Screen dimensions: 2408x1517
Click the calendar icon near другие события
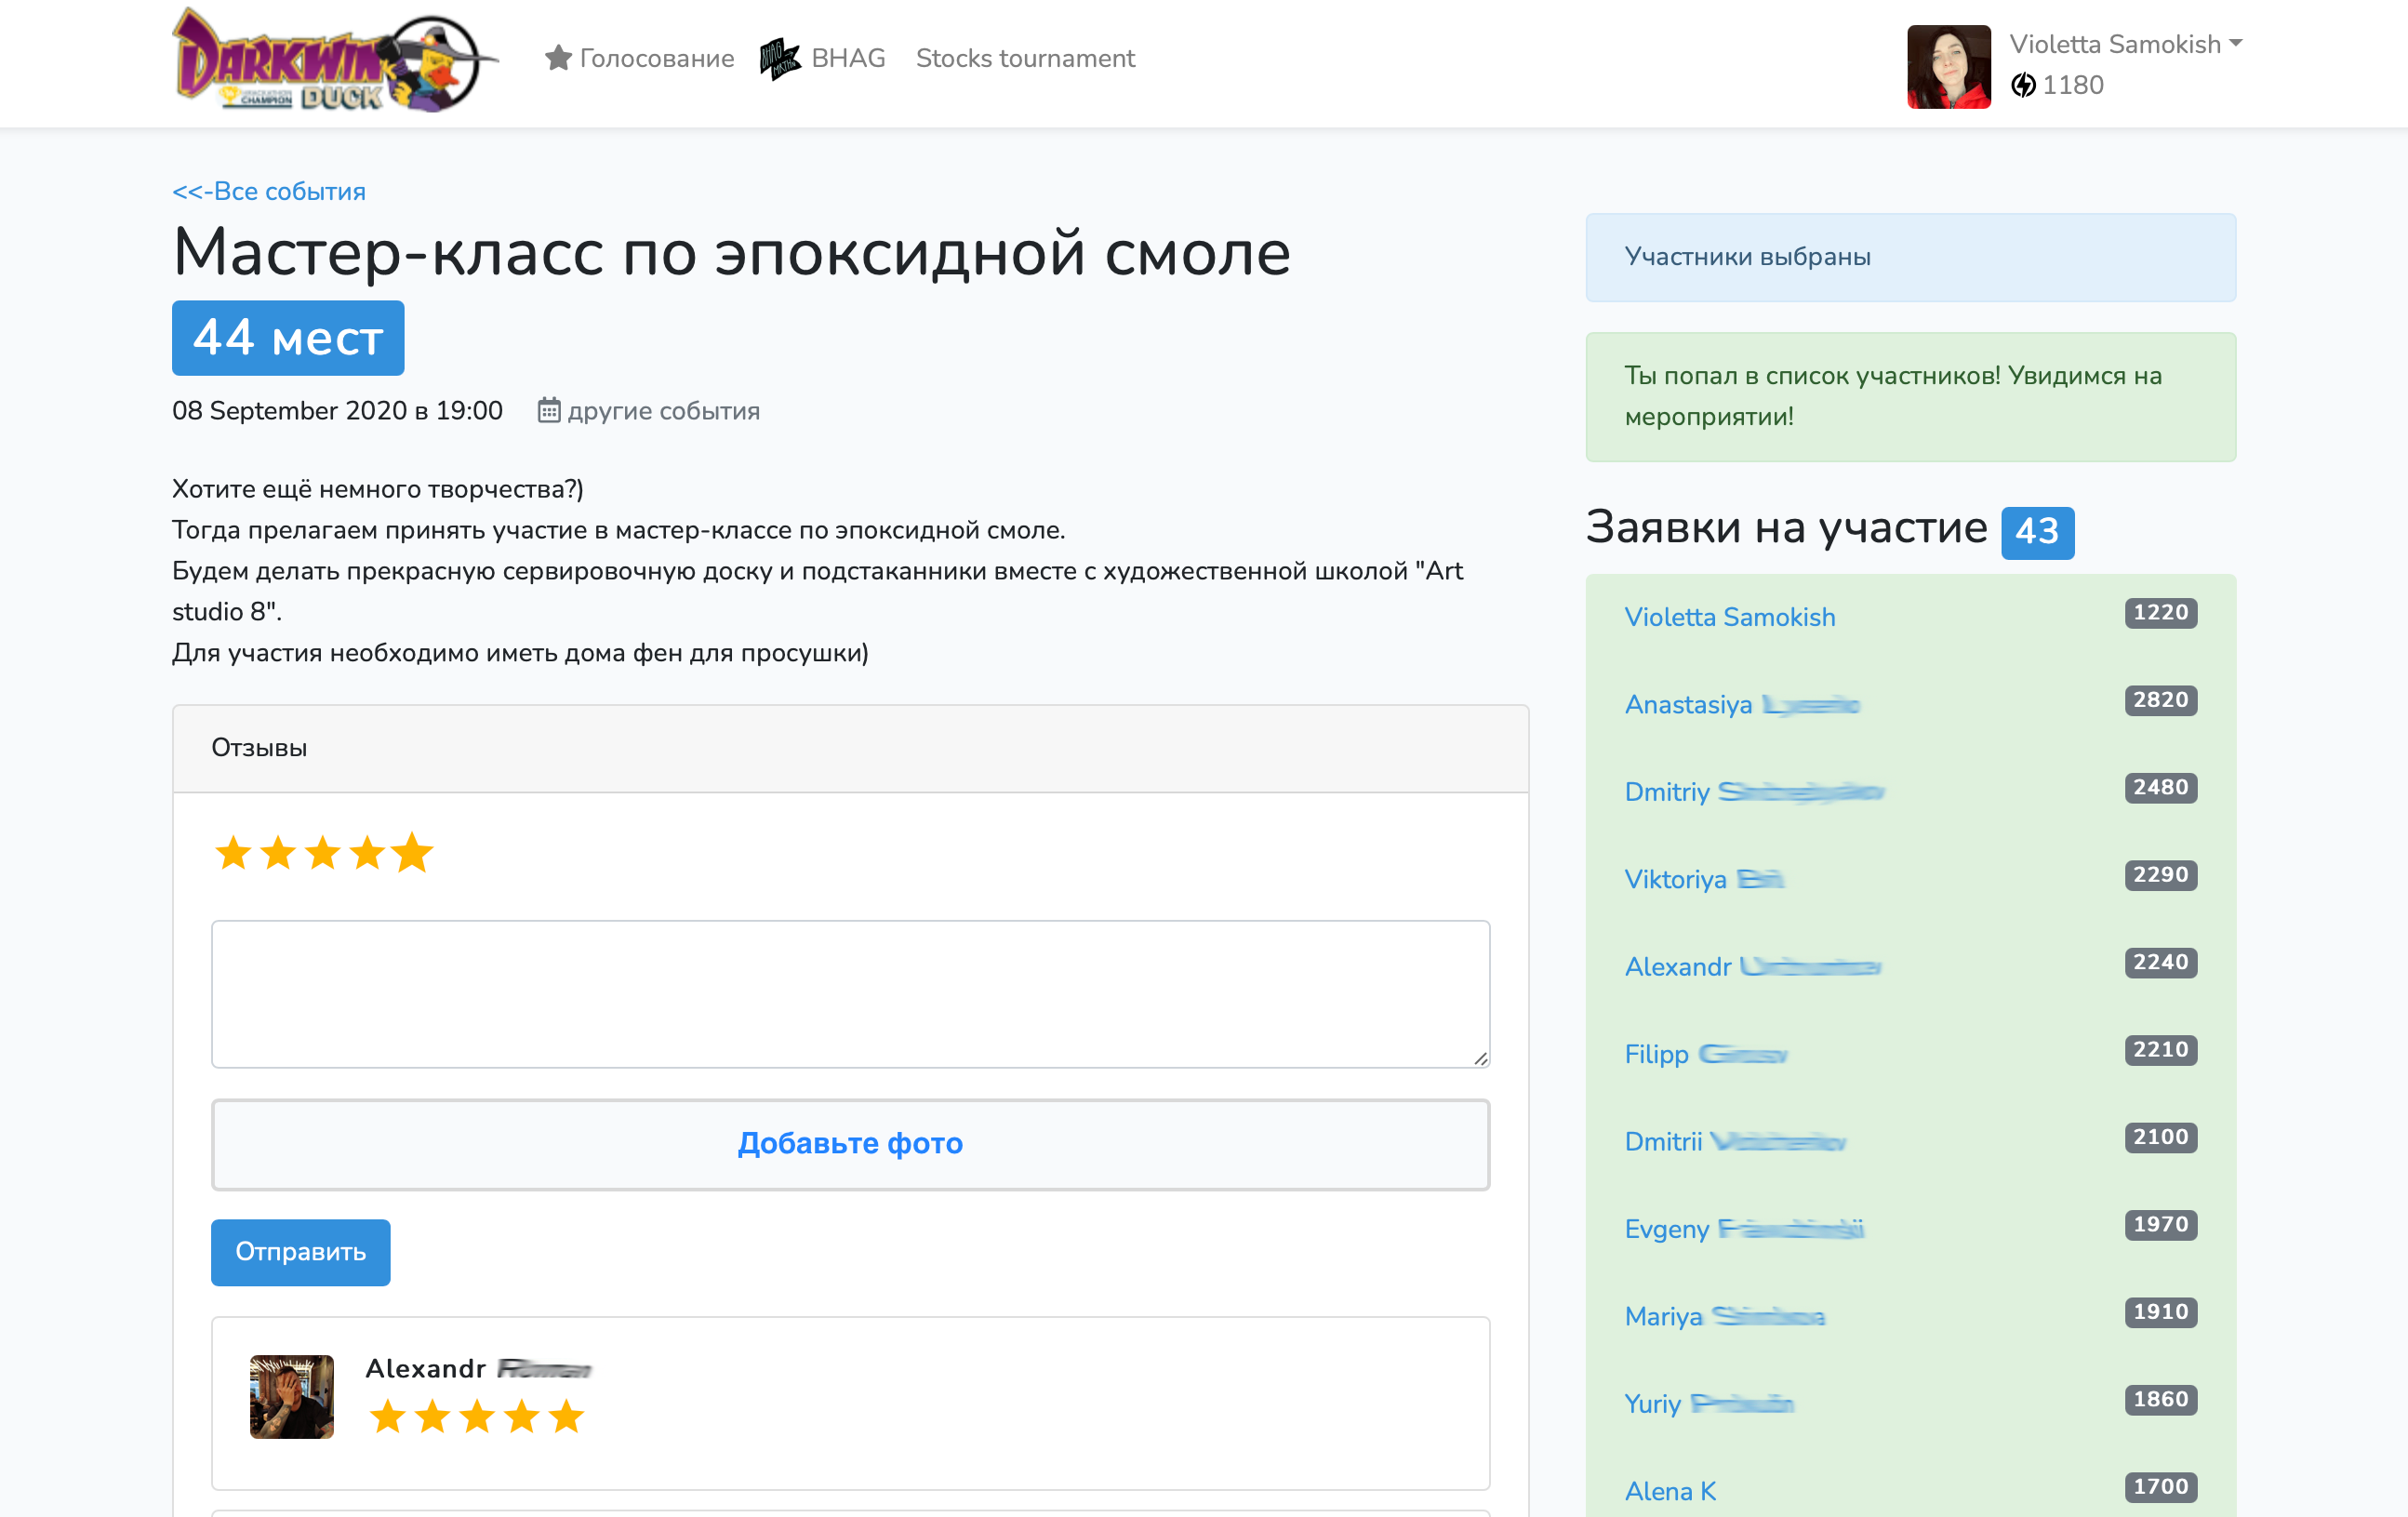pyautogui.click(x=547, y=410)
